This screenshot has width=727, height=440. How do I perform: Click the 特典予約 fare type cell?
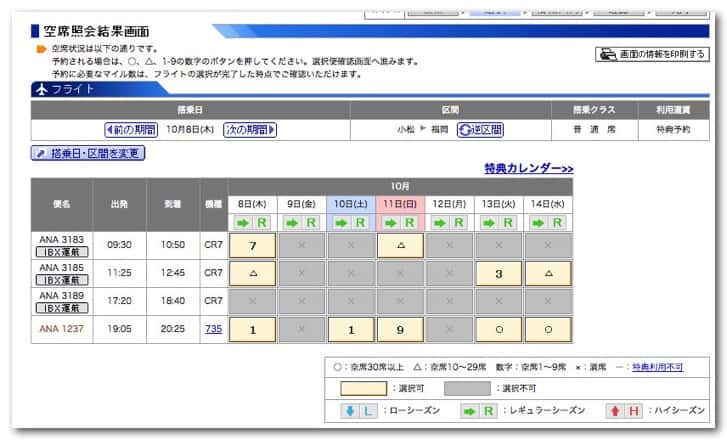tap(673, 129)
